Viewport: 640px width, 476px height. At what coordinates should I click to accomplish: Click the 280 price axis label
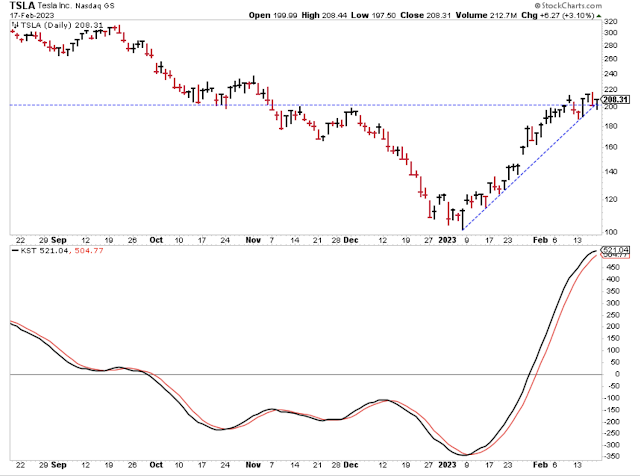pos(611,46)
